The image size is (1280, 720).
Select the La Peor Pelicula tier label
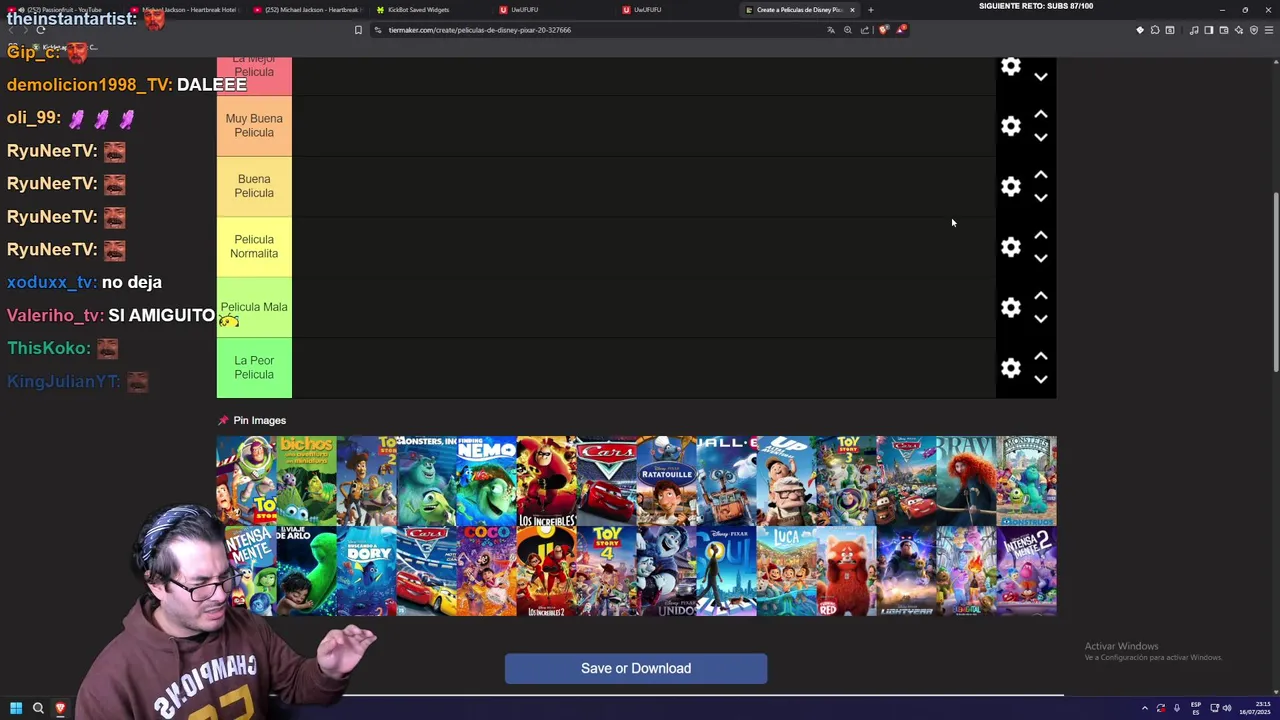(x=254, y=368)
